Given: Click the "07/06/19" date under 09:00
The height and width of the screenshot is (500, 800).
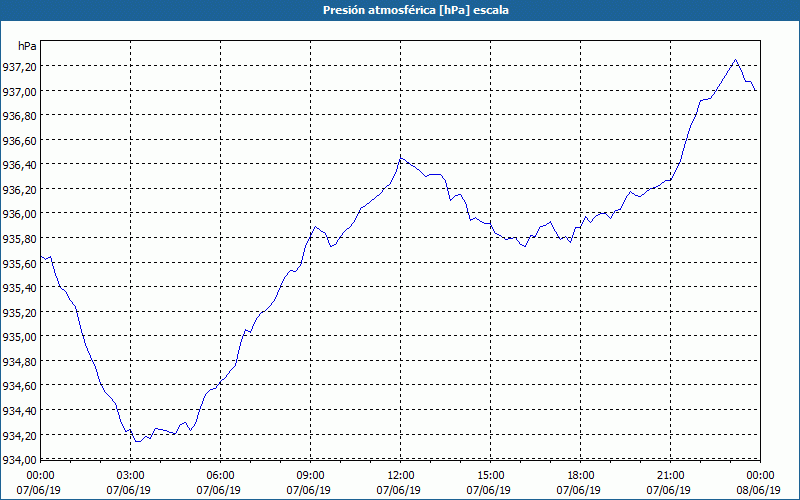Looking at the screenshot, I should [x=309, y=490].
